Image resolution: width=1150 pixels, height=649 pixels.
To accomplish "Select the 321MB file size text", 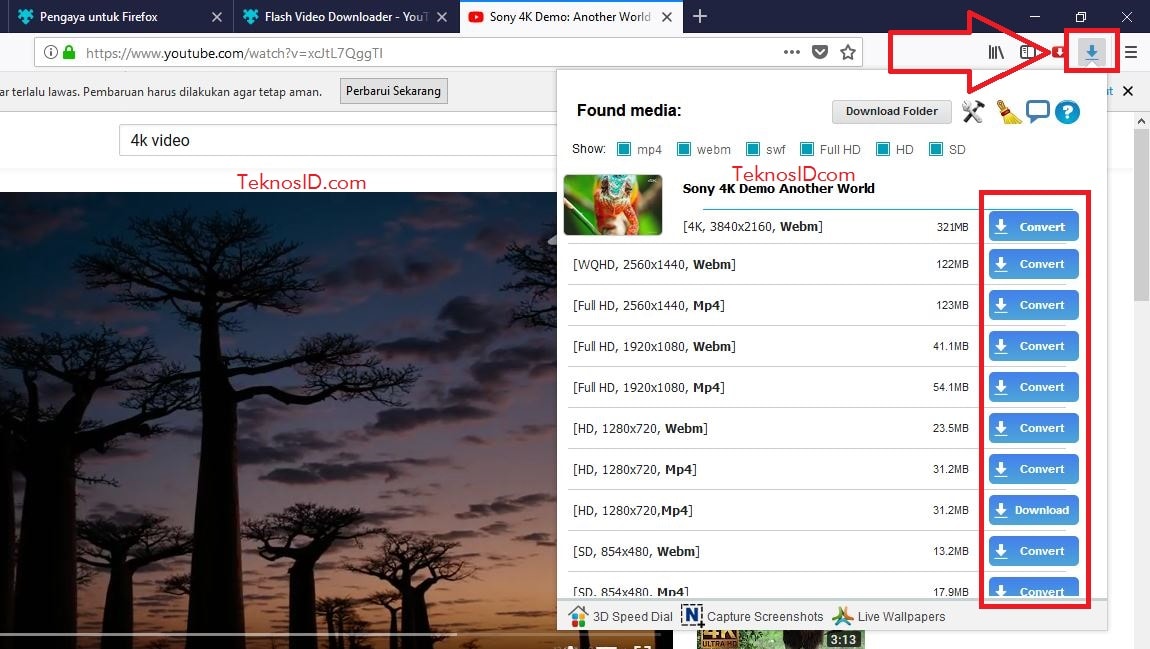I will 952,227.
